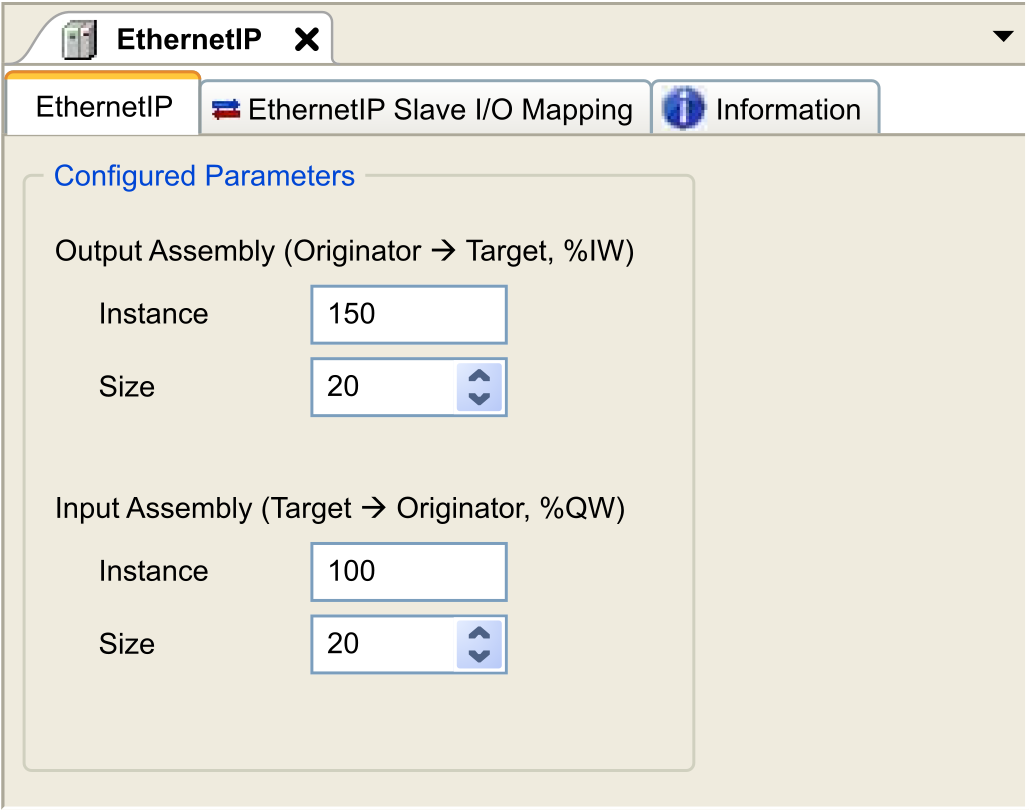Screen dimensions: 1034x811
Task: Click the Input Assembly Instance field
Action: pos(408,572)
